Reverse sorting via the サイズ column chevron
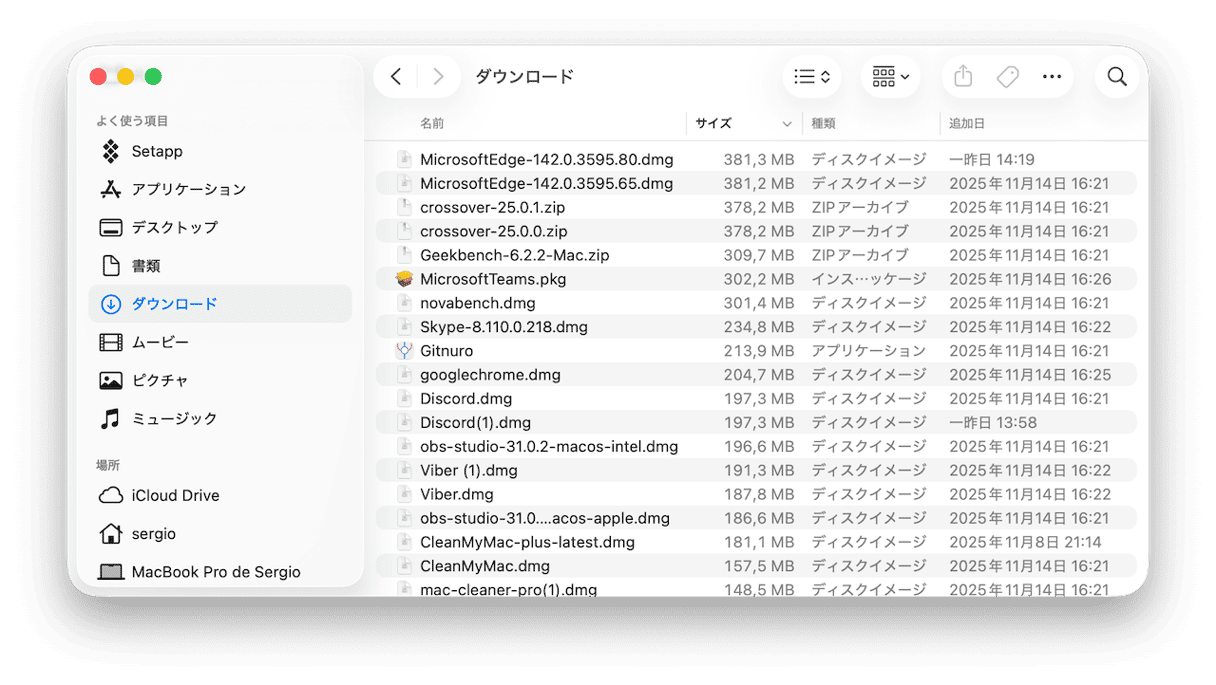 [787, 123]
